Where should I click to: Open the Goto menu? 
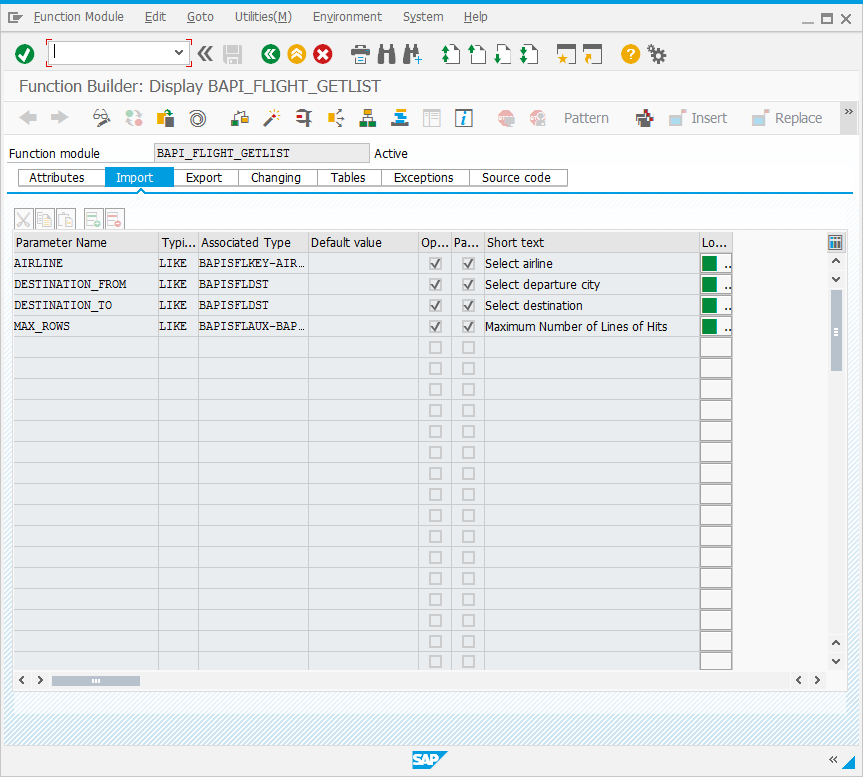(x=200, y=17)
